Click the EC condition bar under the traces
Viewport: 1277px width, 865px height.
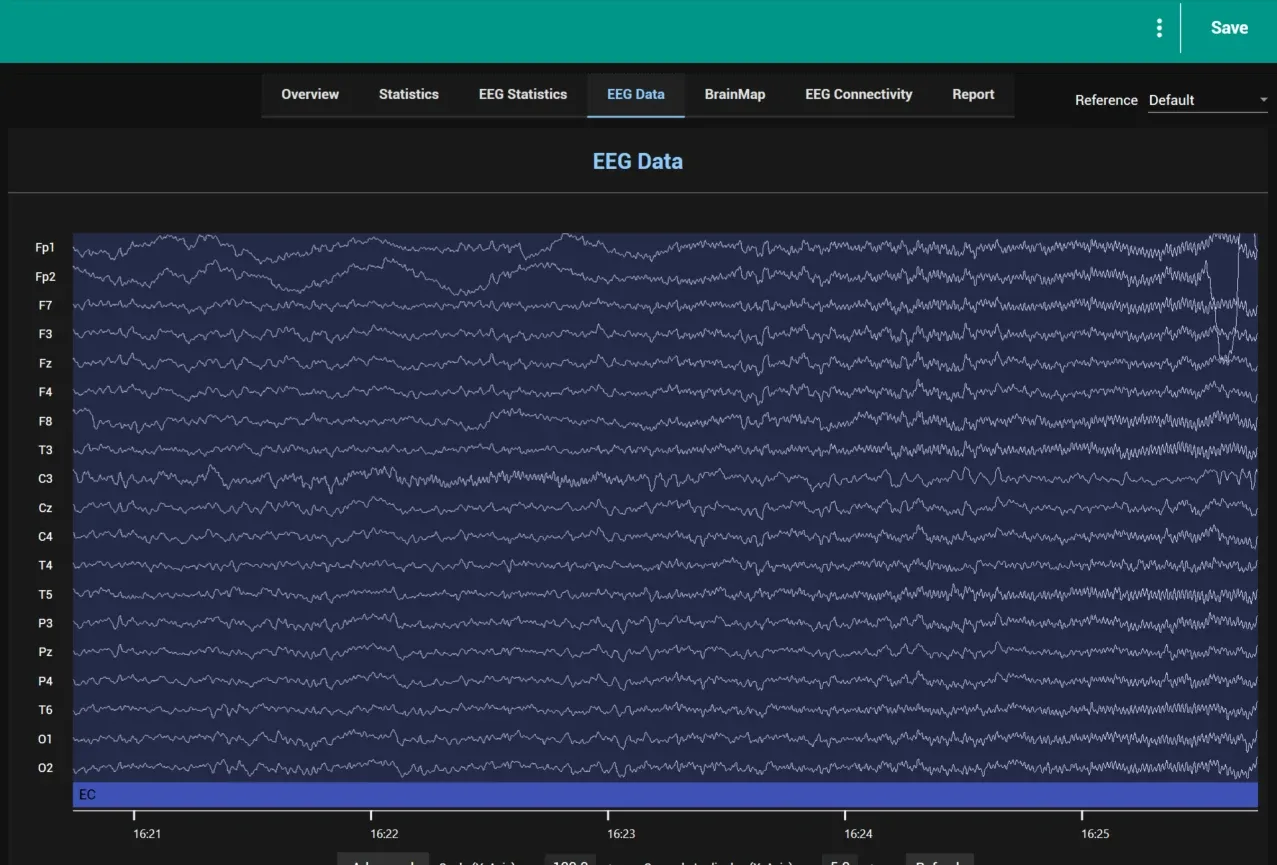pyautogui.click(x=665, y=795)
